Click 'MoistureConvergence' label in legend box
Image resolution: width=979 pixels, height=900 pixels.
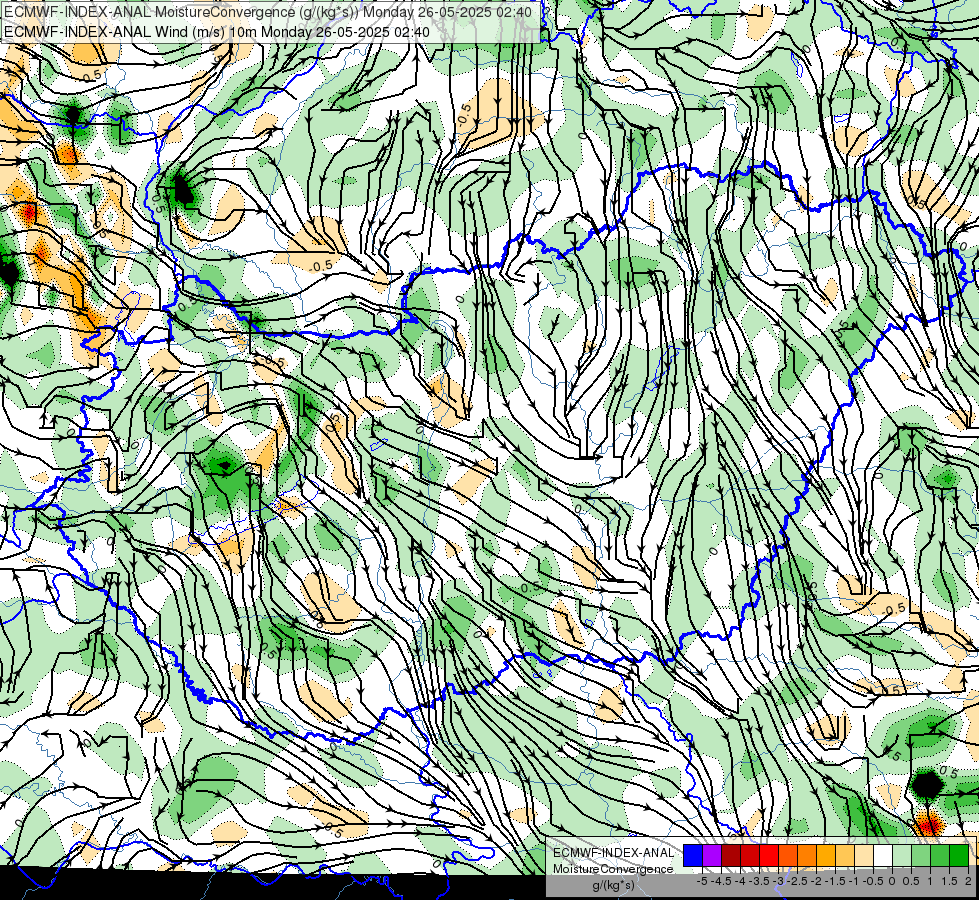coord(613,869)
